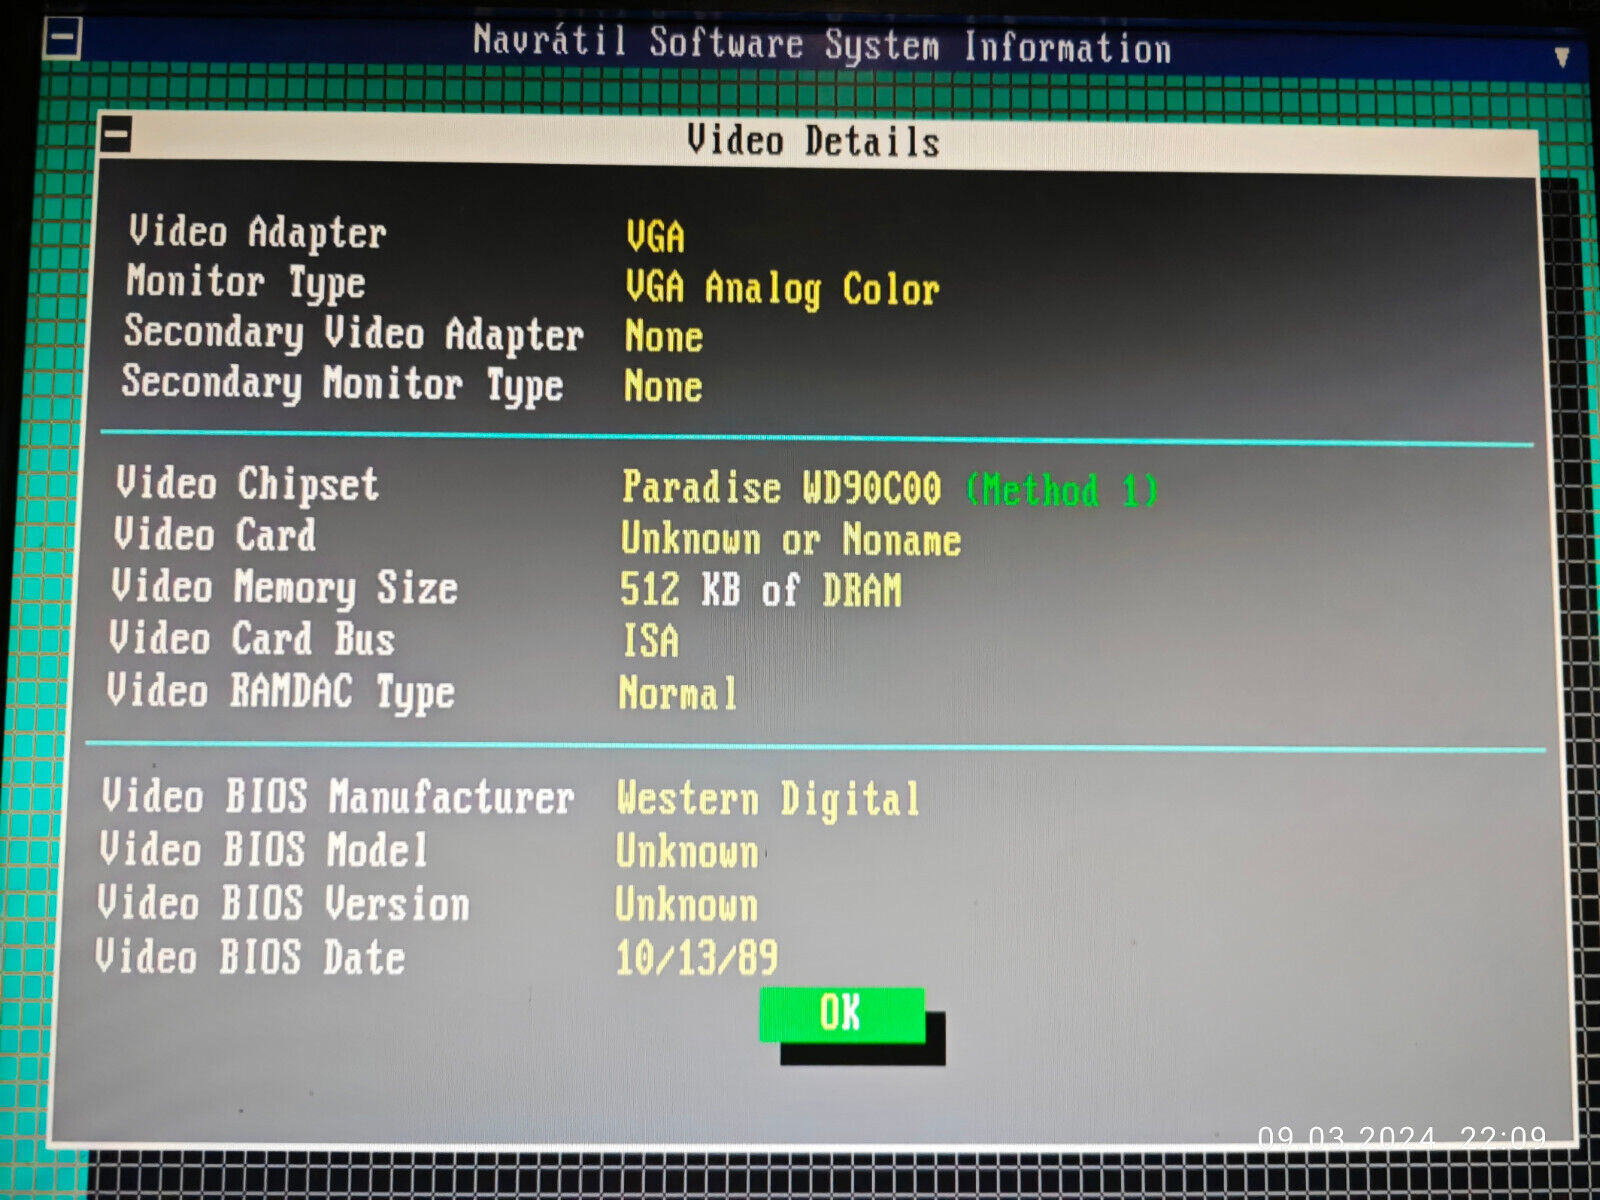The width and height of the screenshot is (1600, 1200).
Task: Select the 'Western Digital' value
Action: click(768, 799)
